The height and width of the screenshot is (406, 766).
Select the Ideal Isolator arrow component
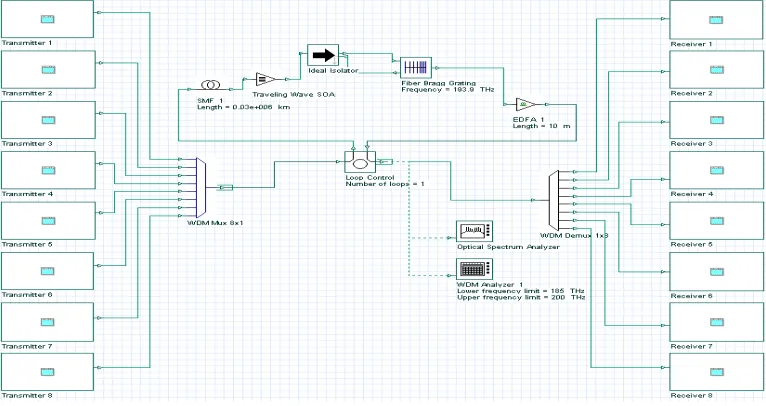(x=323, y=55)
